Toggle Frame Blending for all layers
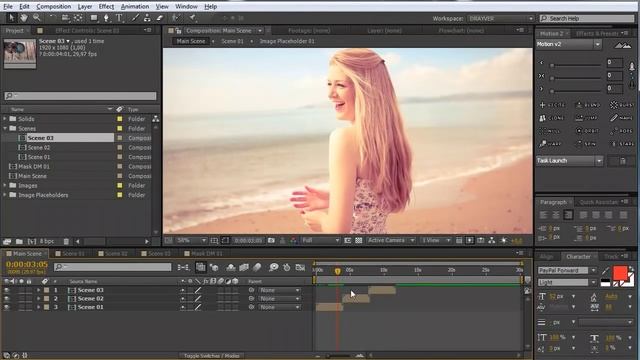Screen dimensions: 640x360 click(x=244, y=267)
